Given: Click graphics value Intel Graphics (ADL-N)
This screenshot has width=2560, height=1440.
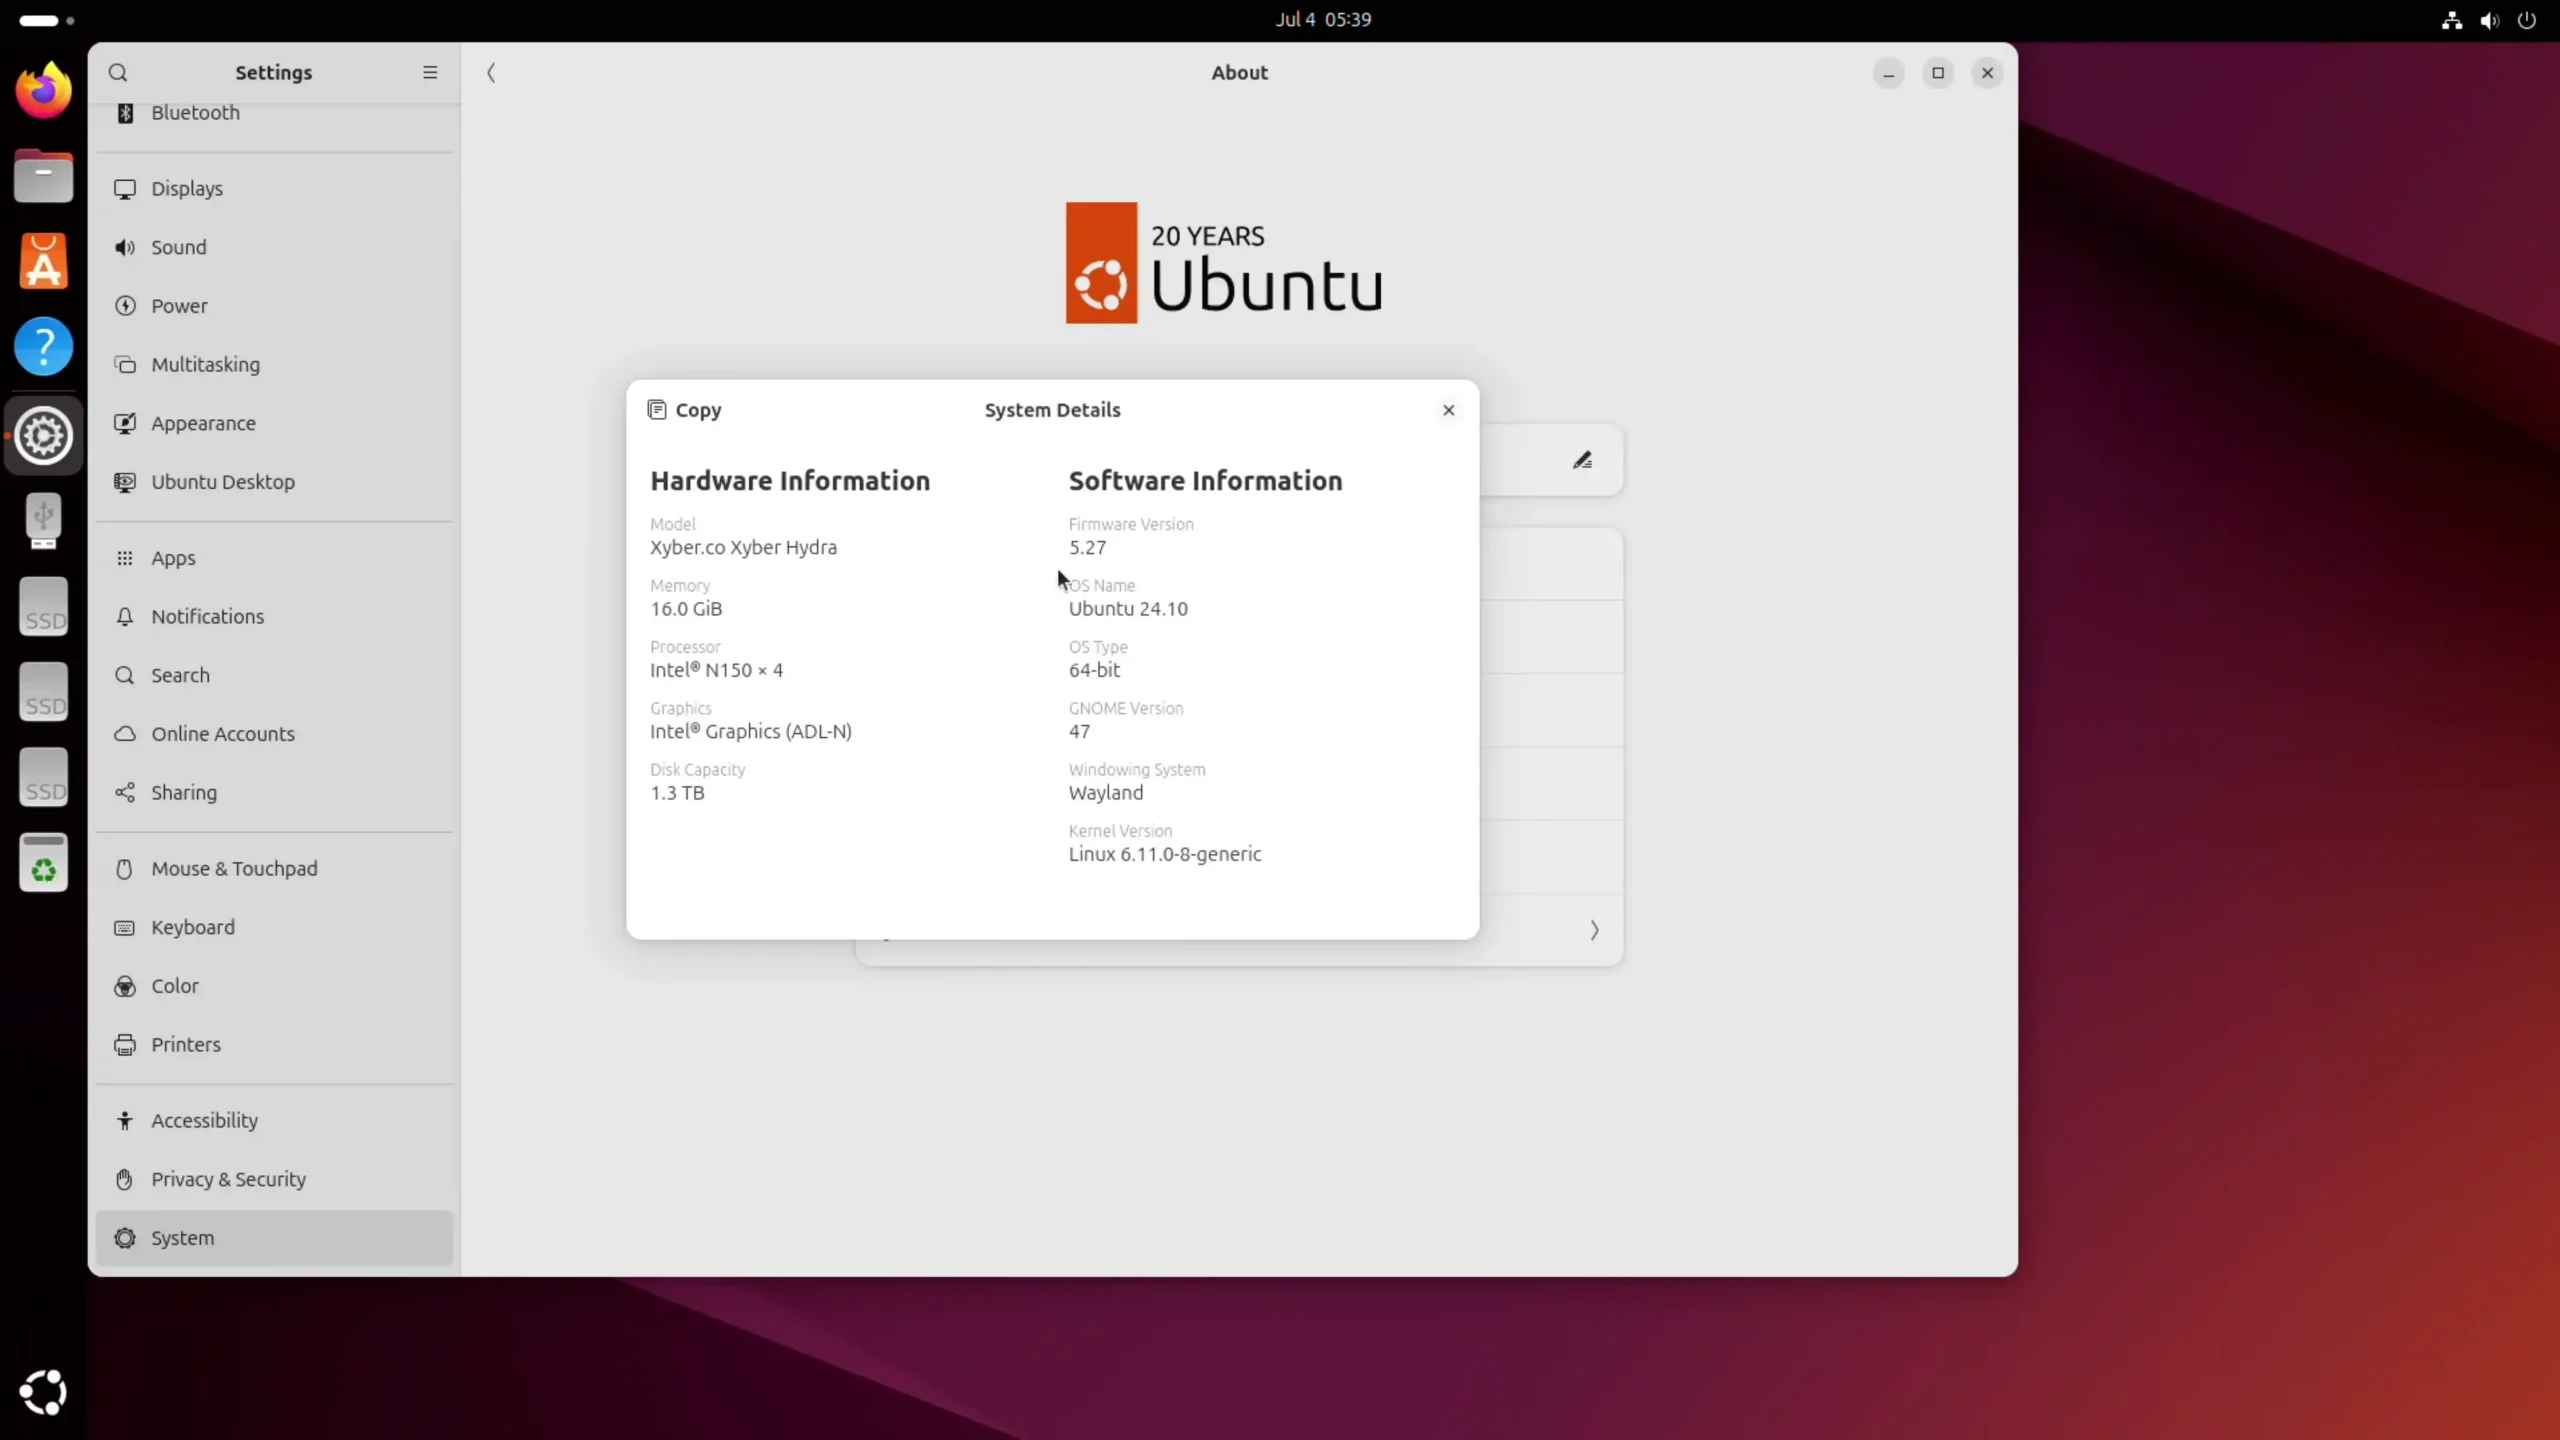Looking at the screenshot, I should coord(751,731).
